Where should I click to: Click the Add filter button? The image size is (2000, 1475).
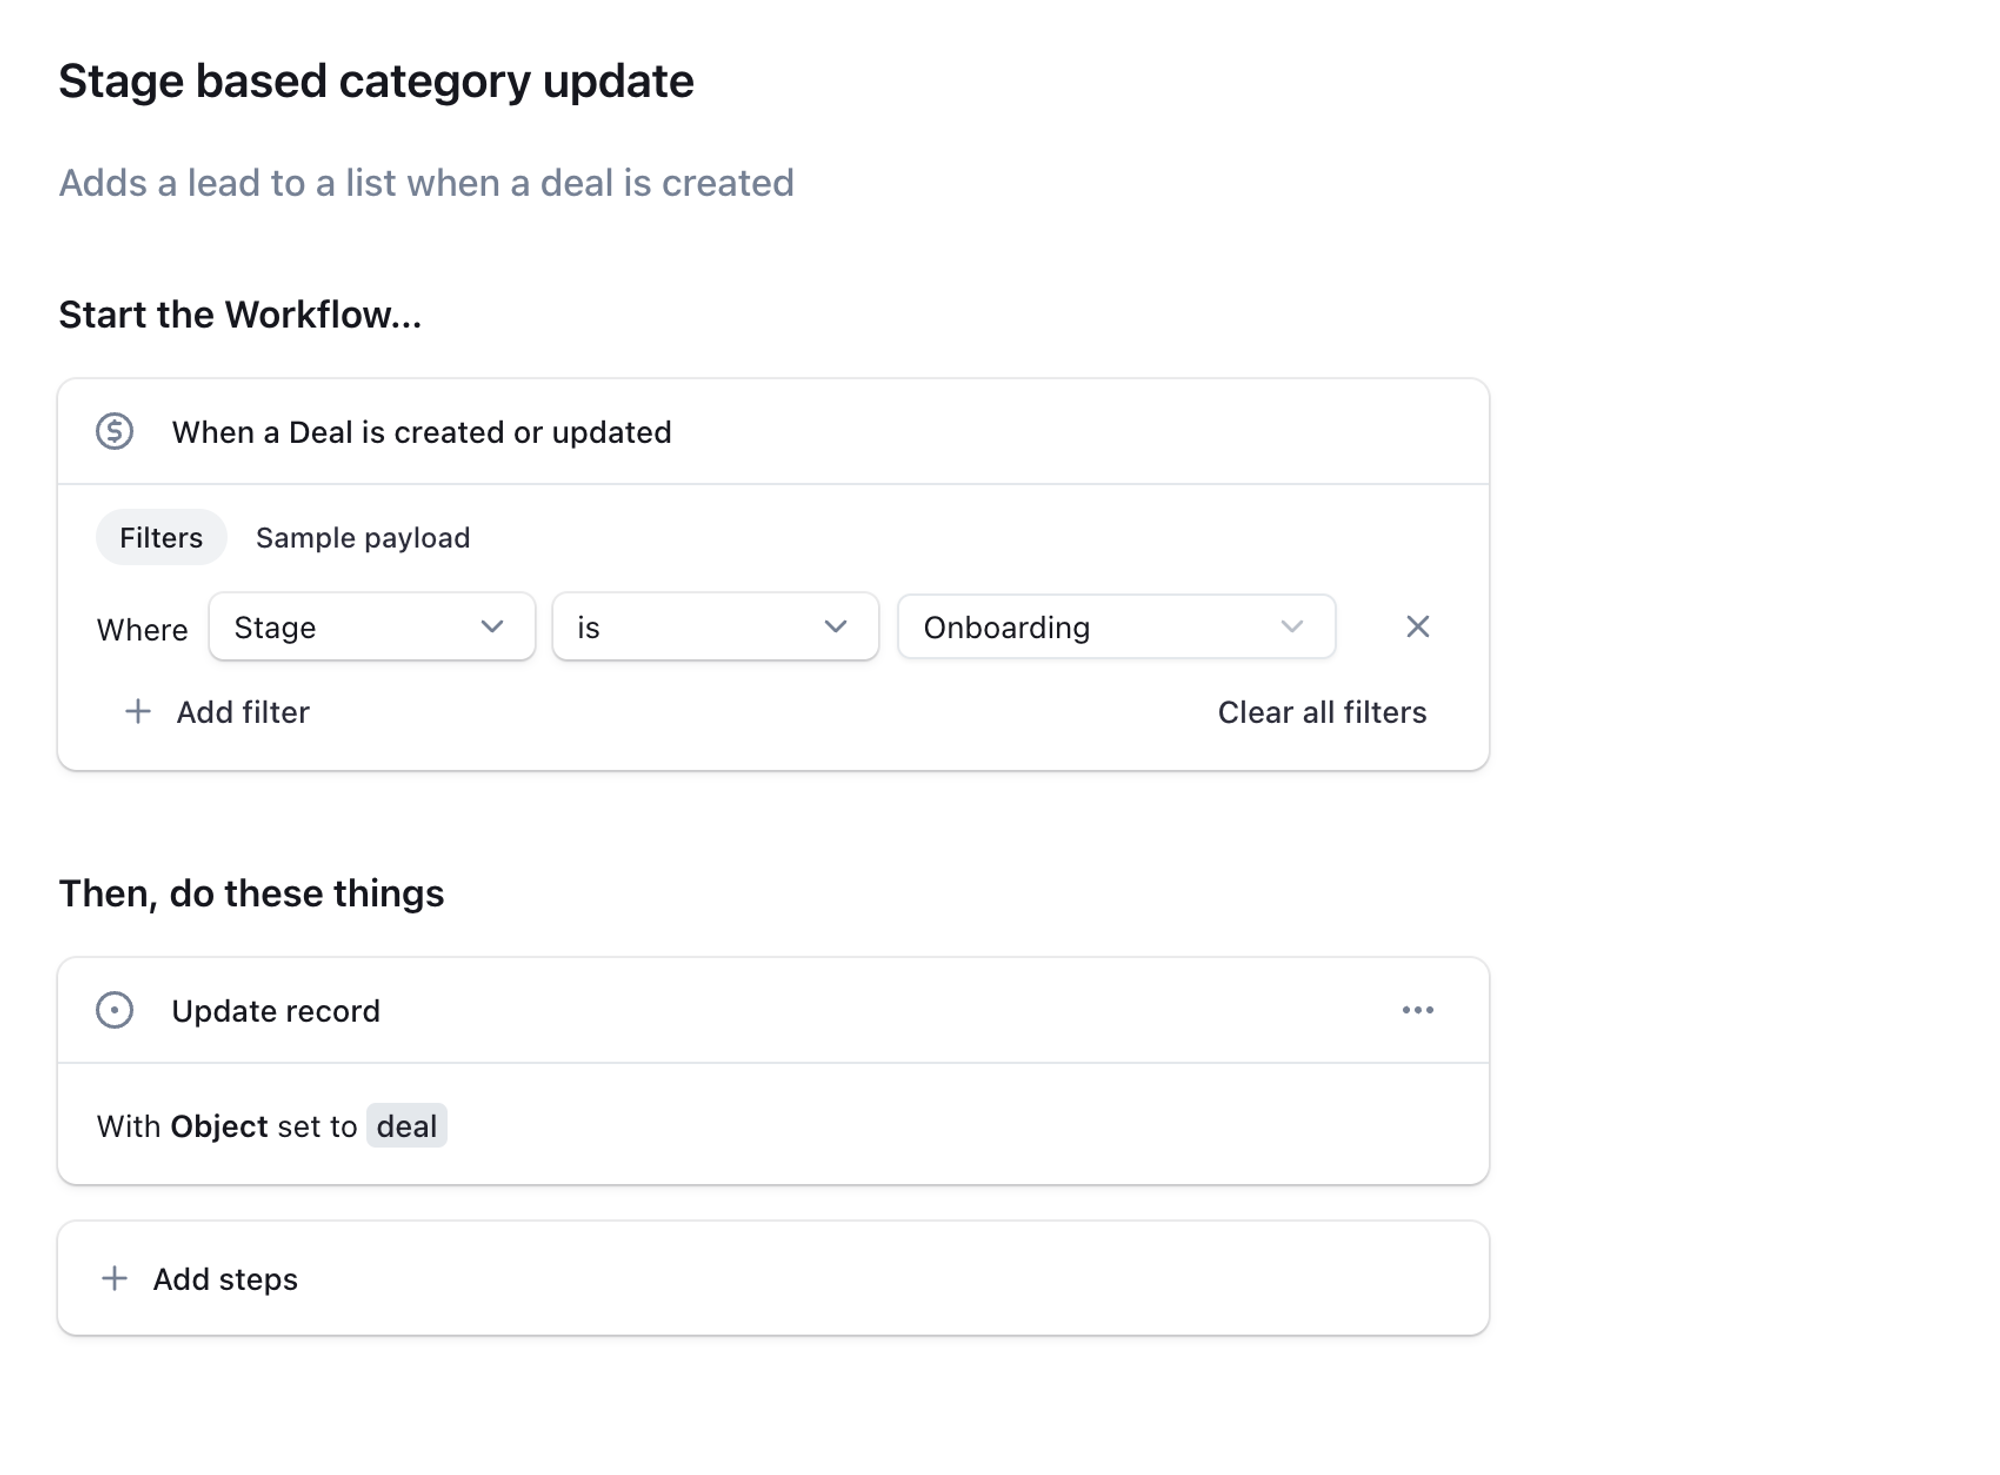coord(243,712)
